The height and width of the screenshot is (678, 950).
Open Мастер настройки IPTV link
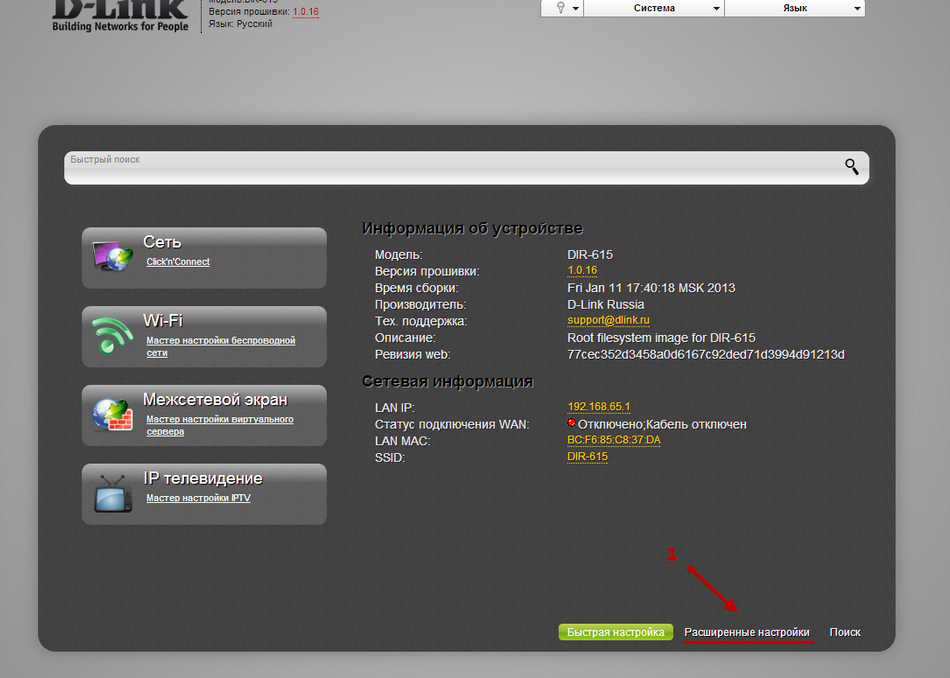point(198,498)
